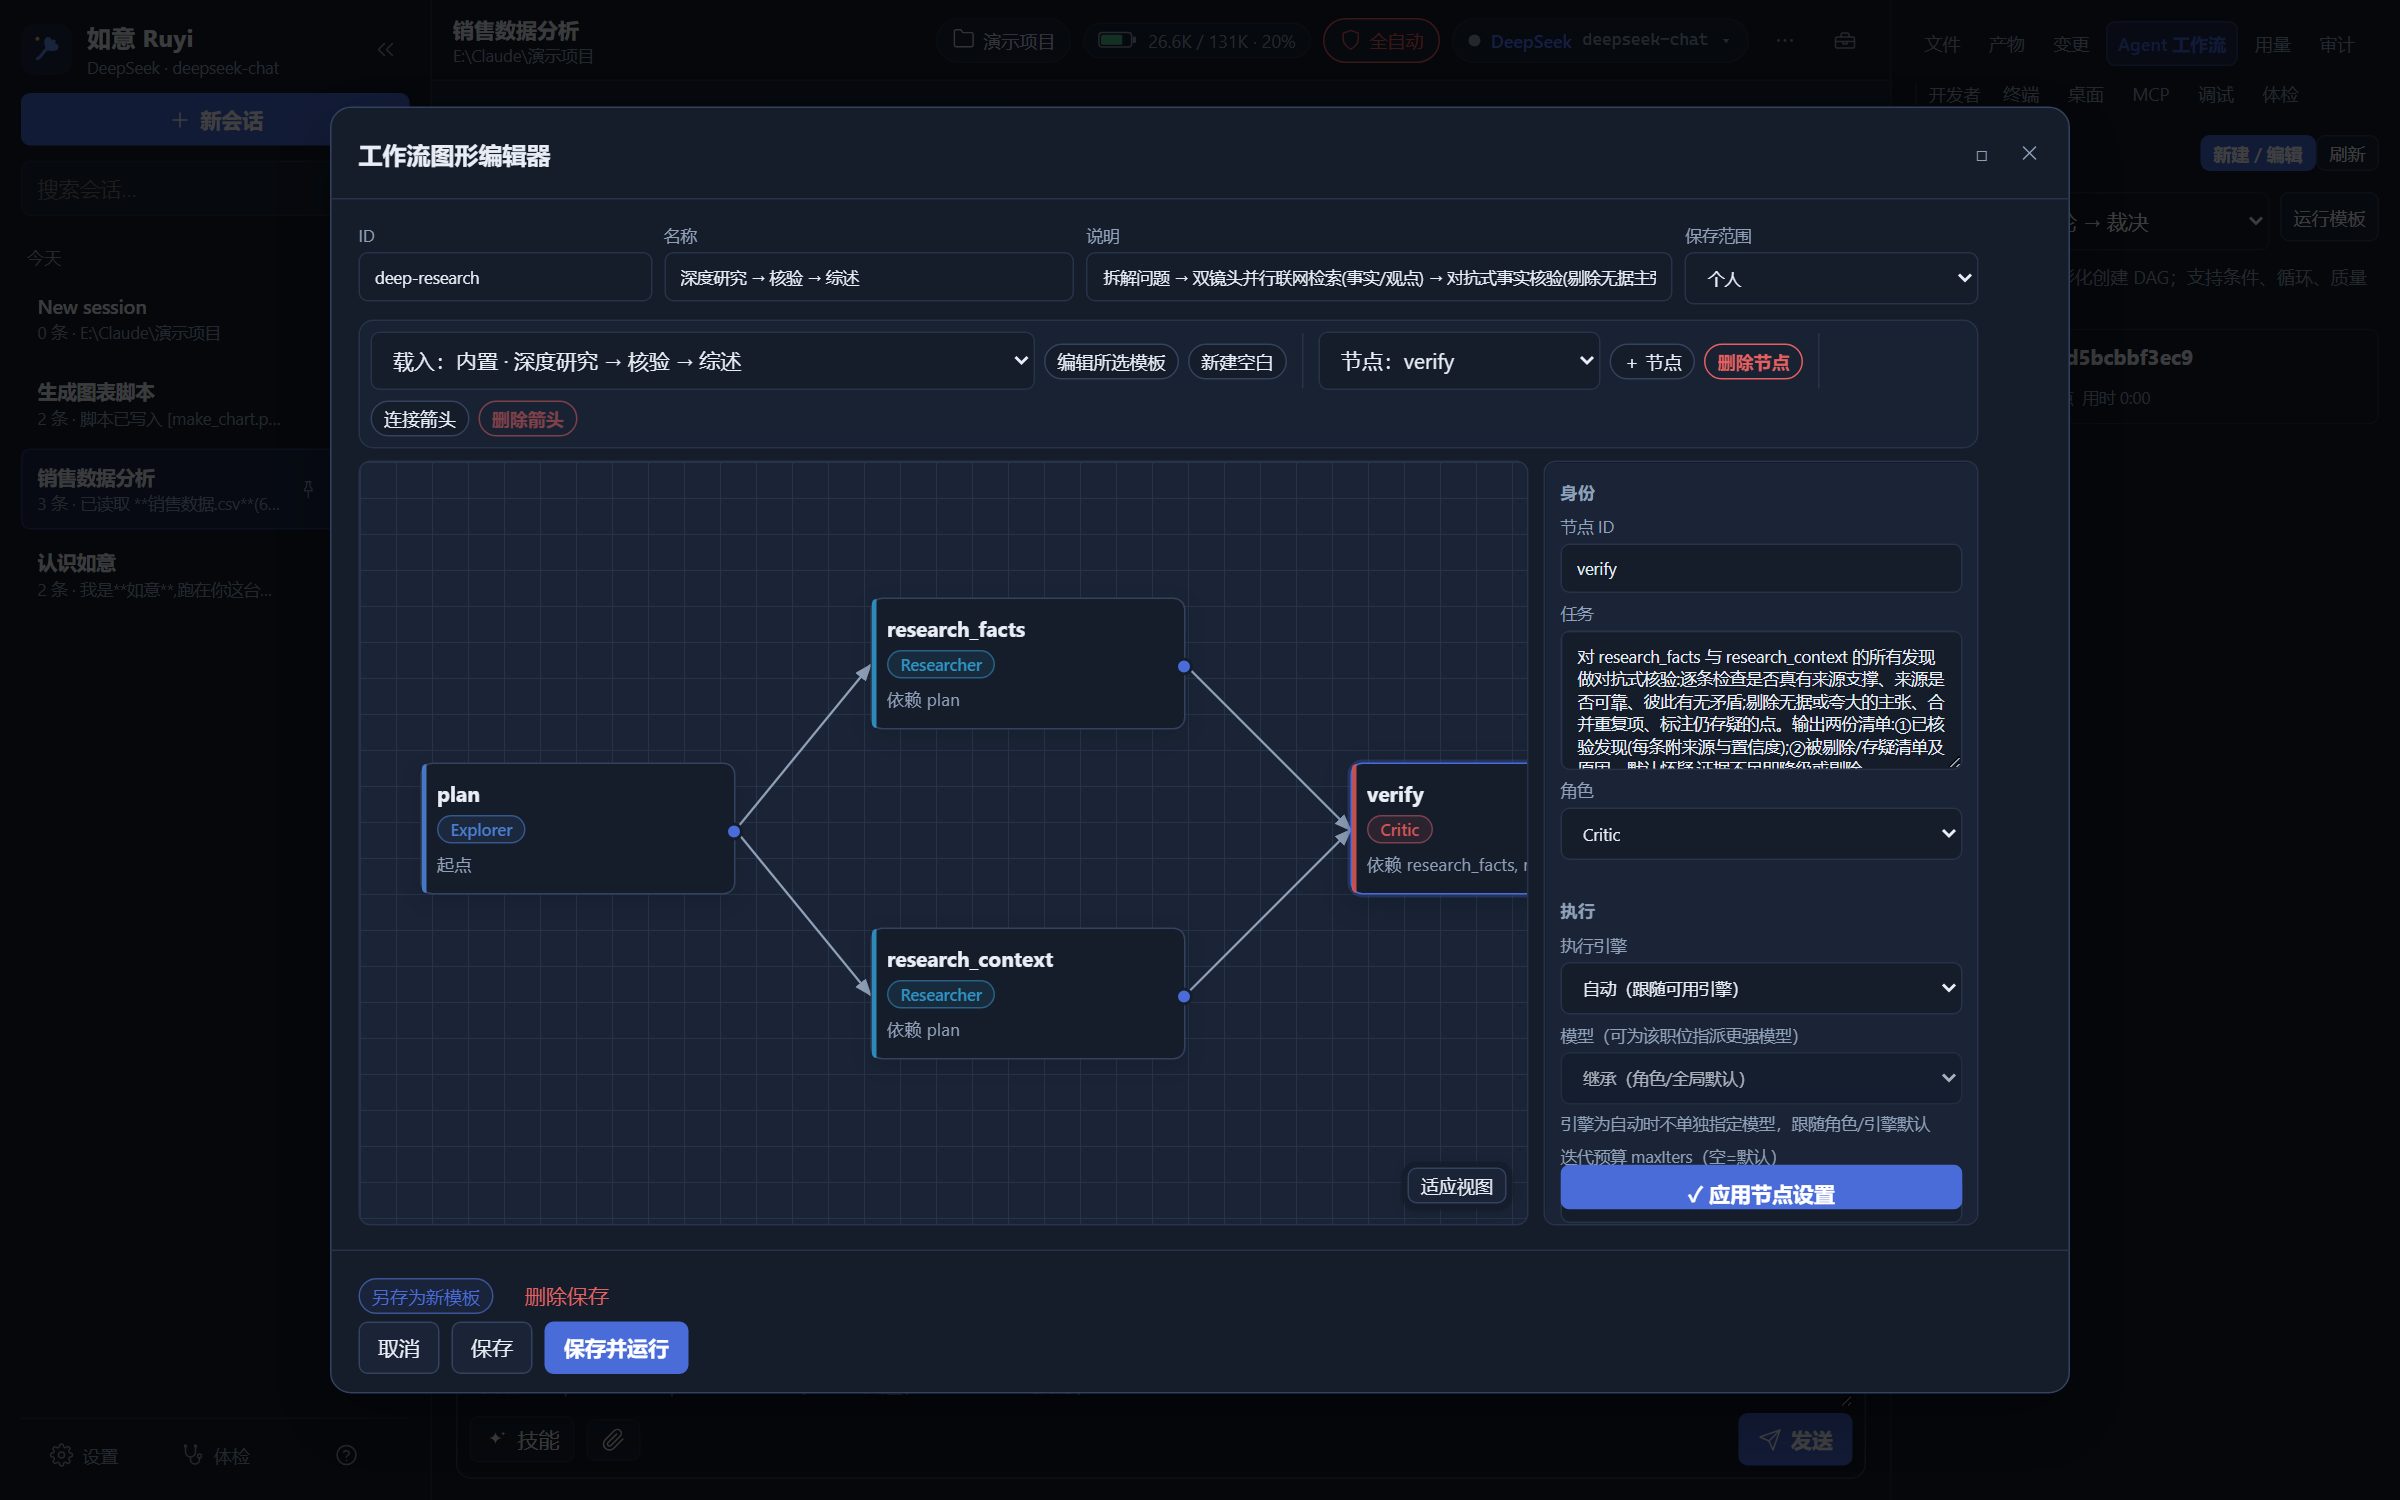This screenshot has height=1500, width=2400.
Task: Click 删除保存 link
Action: point(566,1297)
